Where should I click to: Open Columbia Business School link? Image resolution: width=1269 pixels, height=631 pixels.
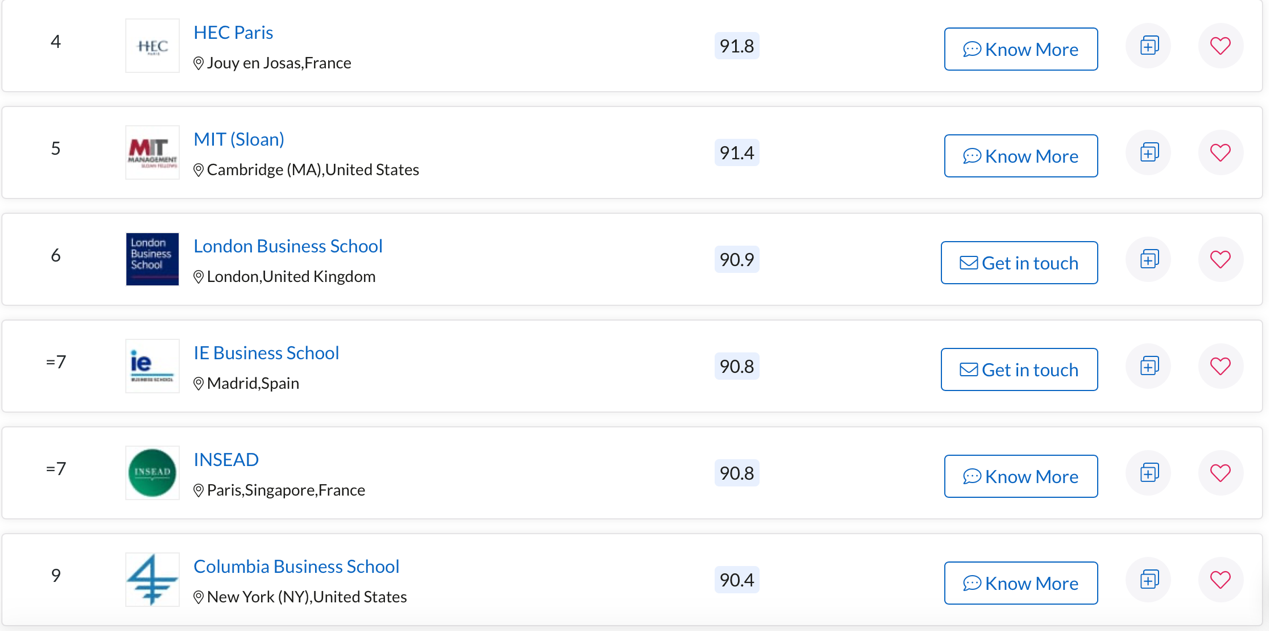[x=296, y=567]
